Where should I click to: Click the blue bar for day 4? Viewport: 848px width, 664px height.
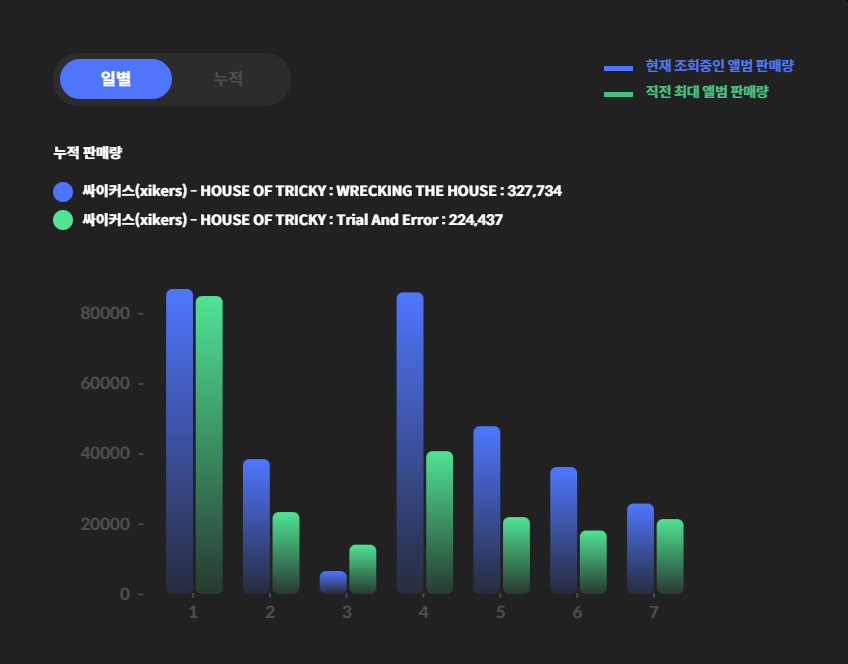(x=410, y=443)
